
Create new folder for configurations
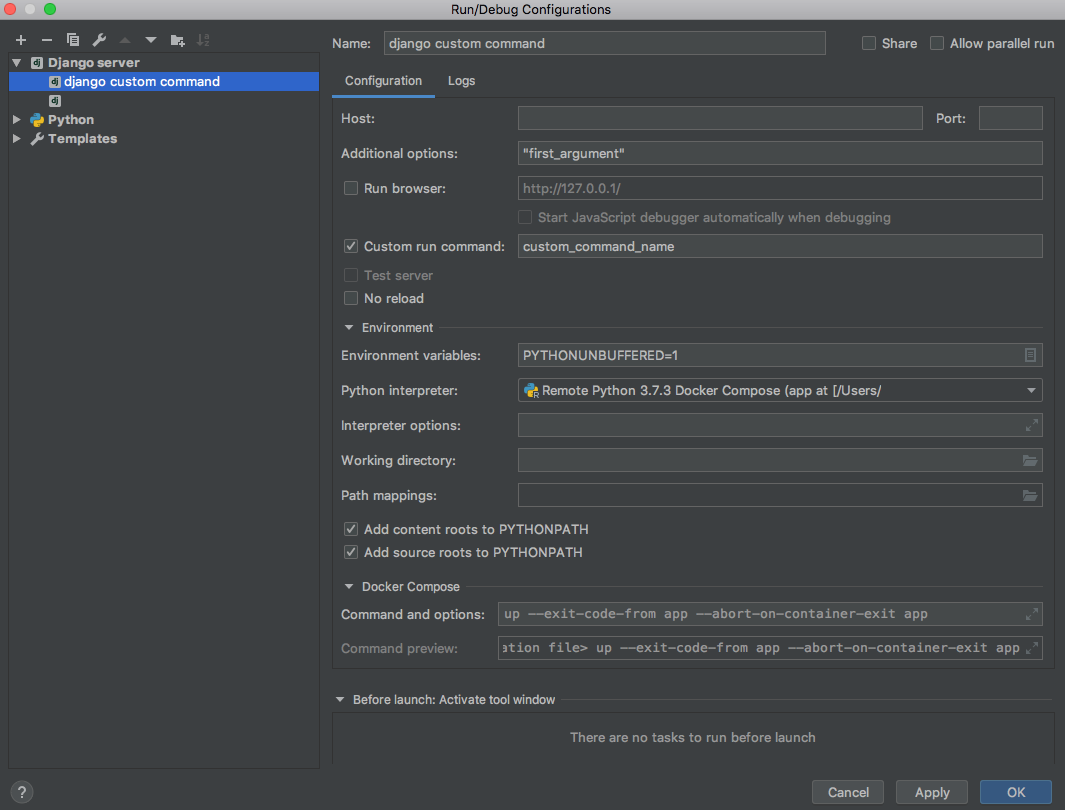[177, 40]
